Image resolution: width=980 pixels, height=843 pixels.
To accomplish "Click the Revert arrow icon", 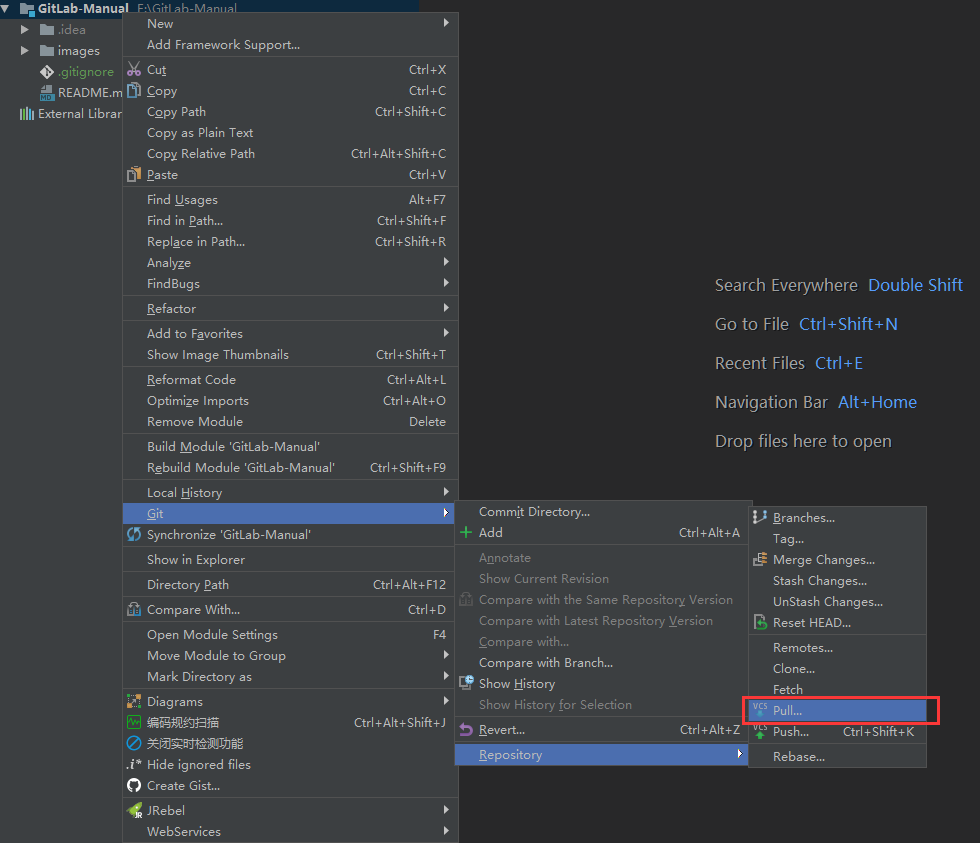I will 466,730.
